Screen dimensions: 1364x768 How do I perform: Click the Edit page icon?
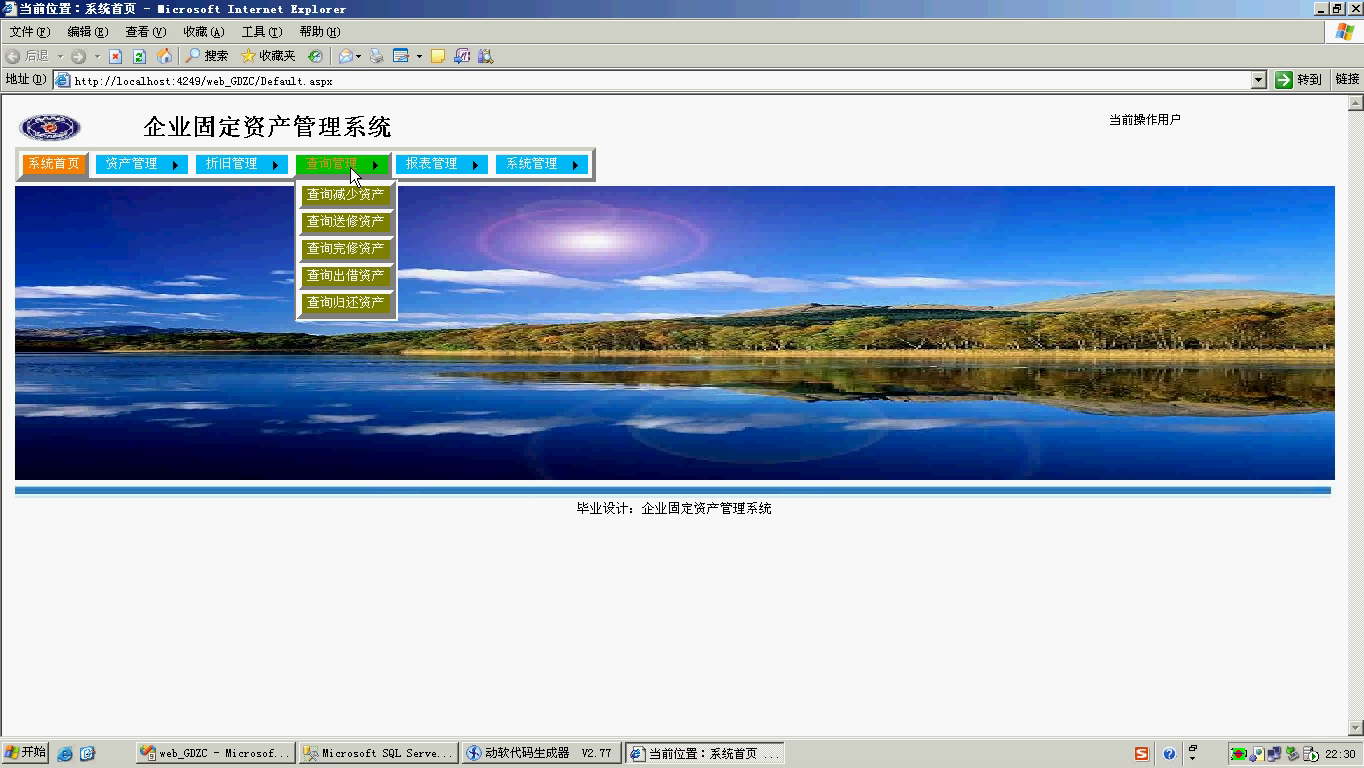pos(401,56)
